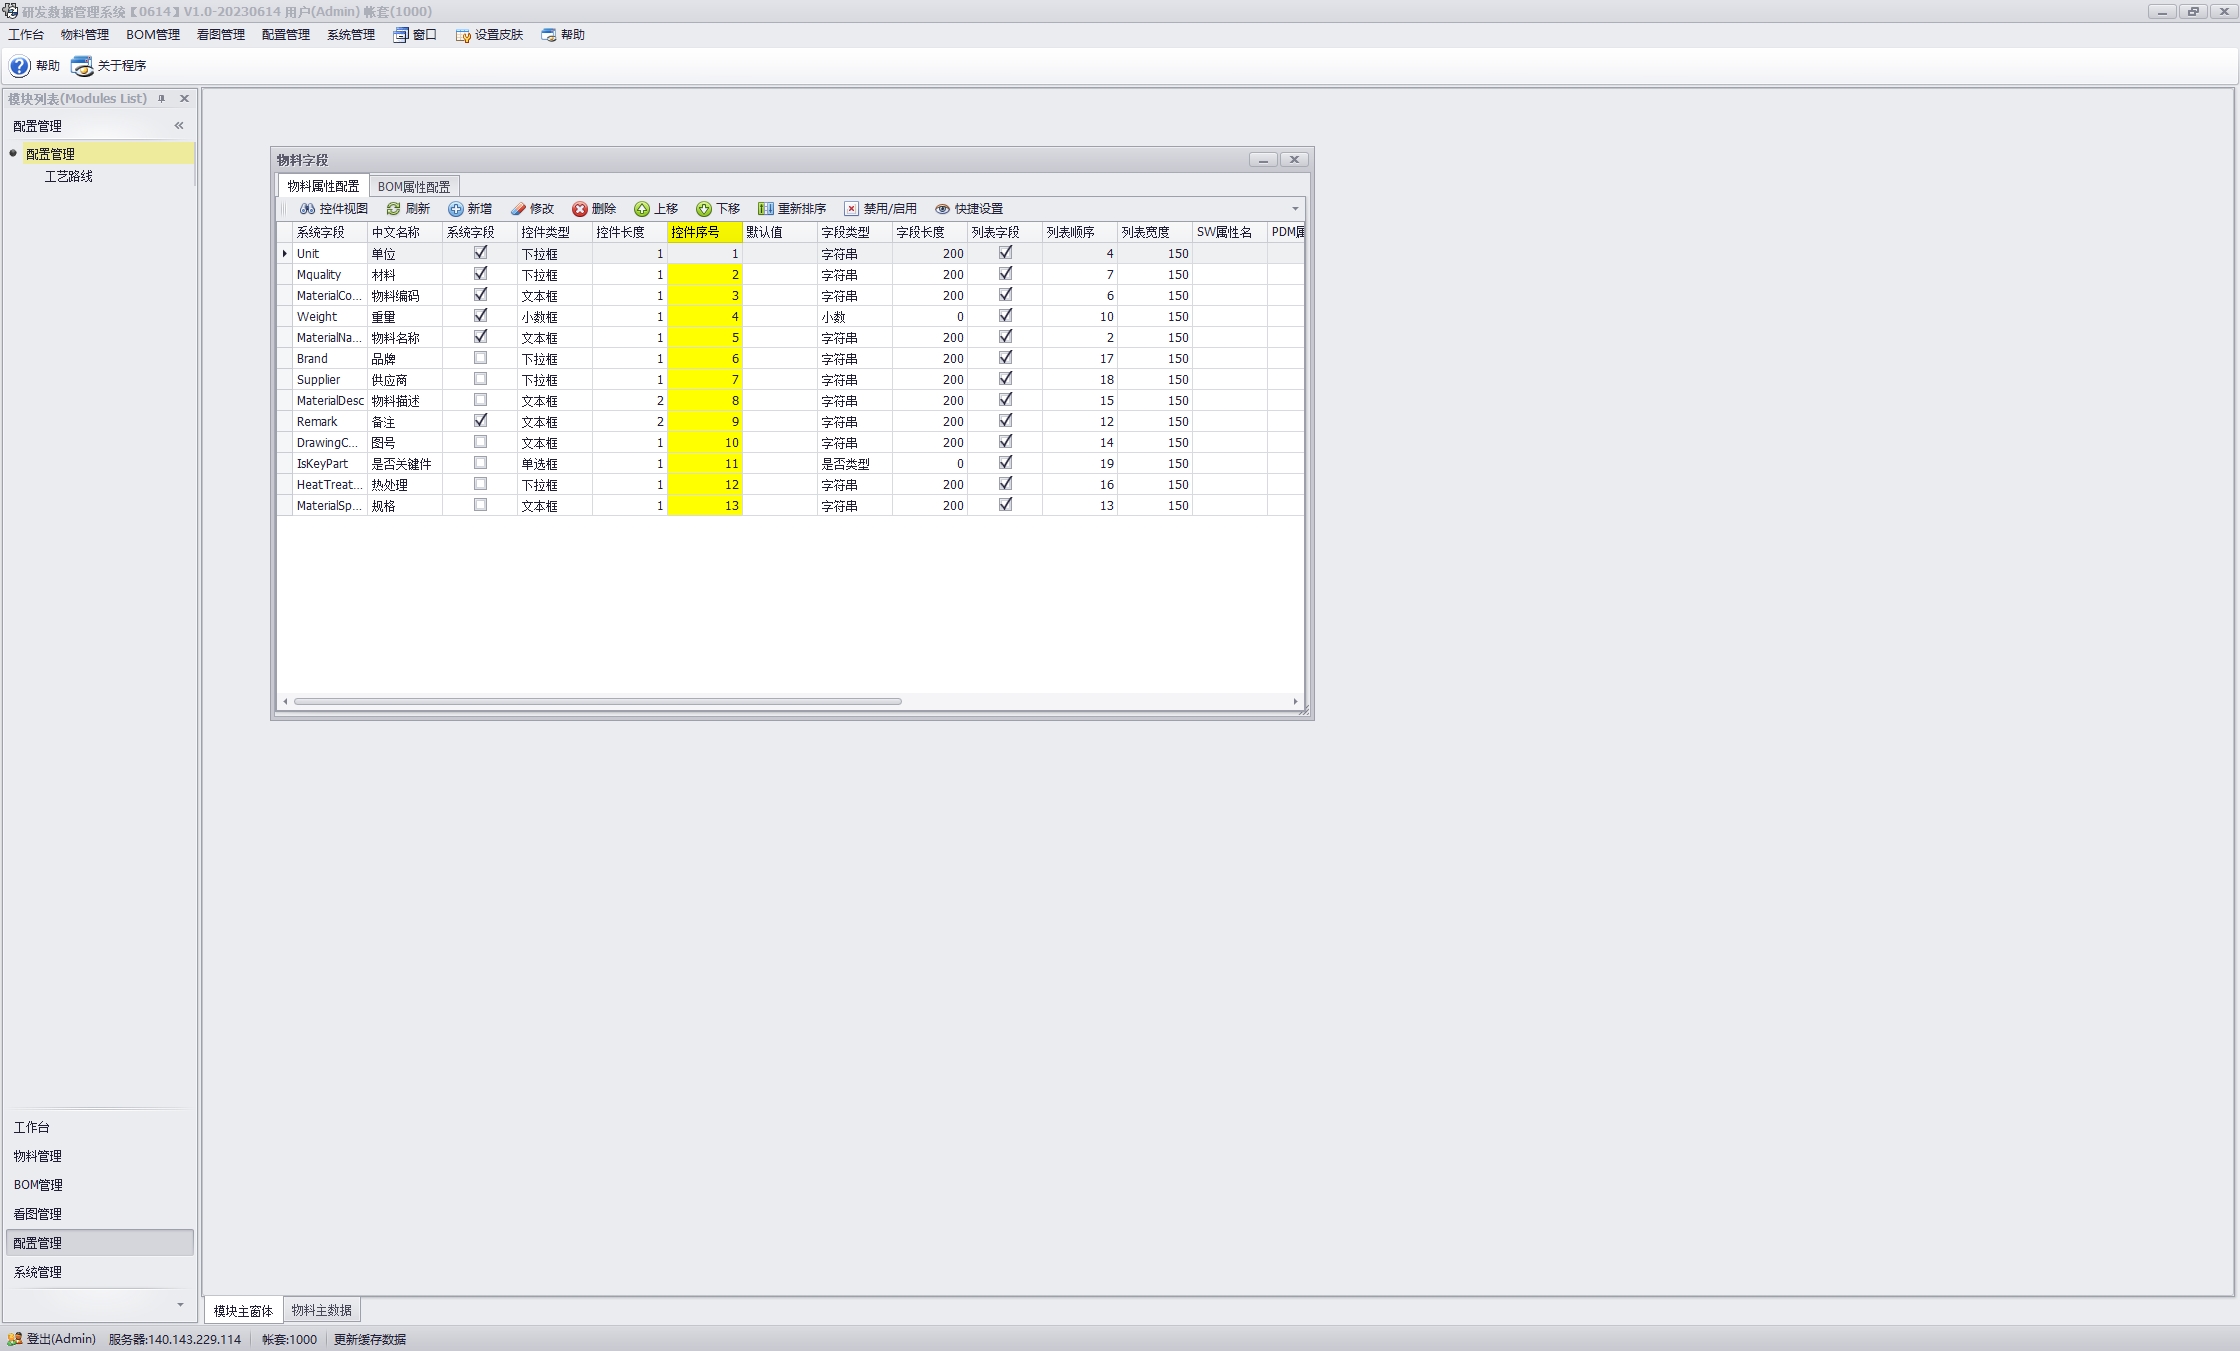This screenshot has height=1351, width=2240.
Task: Open the 物料管理 menu
Action: tap(85, 35)
